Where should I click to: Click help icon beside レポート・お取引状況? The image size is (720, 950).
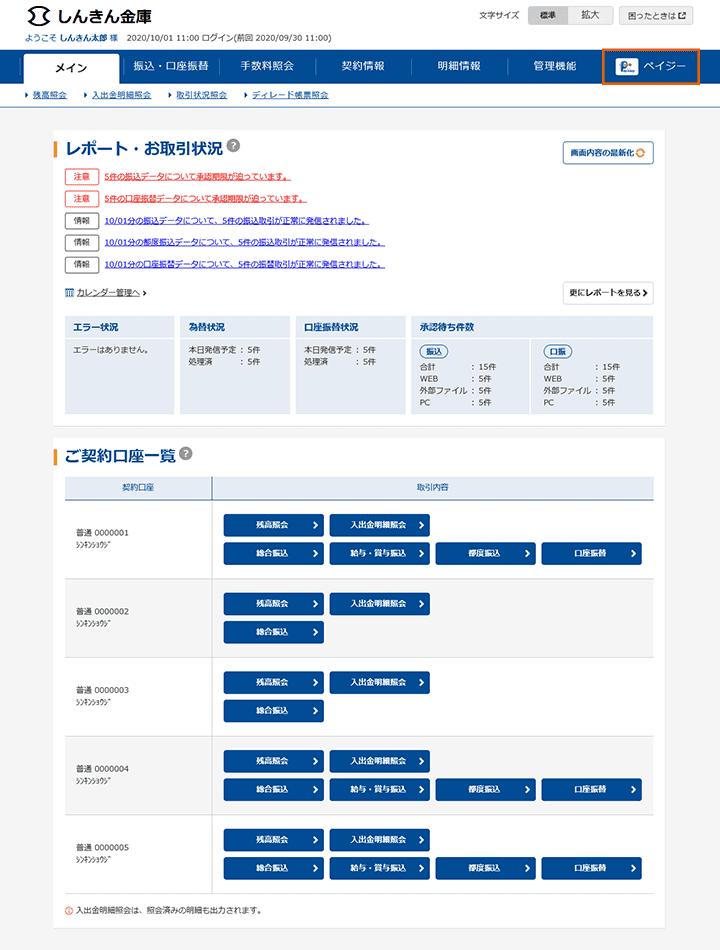(233, 146)
